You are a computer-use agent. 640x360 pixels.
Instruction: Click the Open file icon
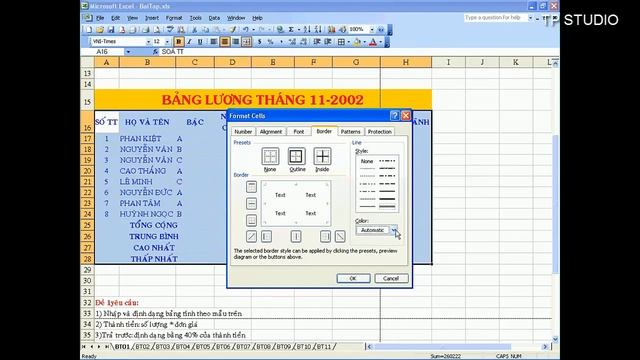[x=100, y=30]
